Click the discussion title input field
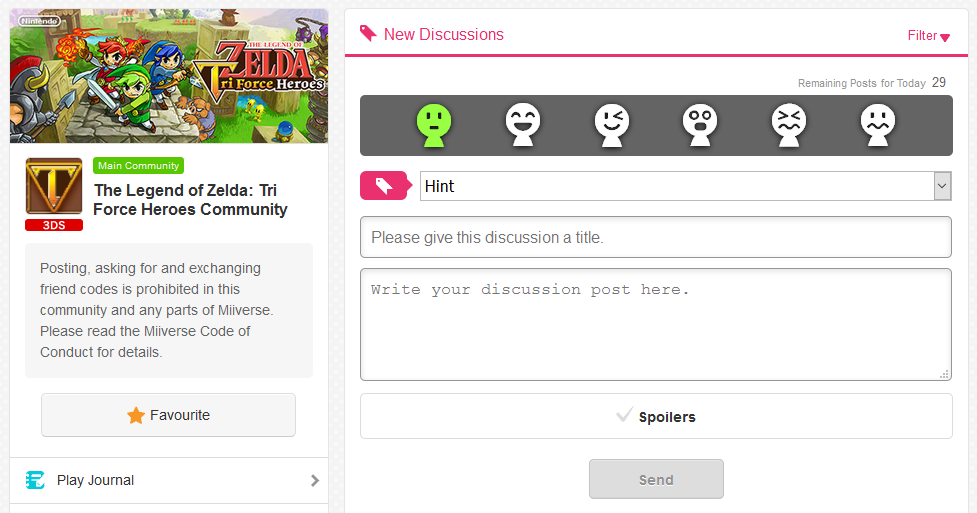 [x=655, y=237]
